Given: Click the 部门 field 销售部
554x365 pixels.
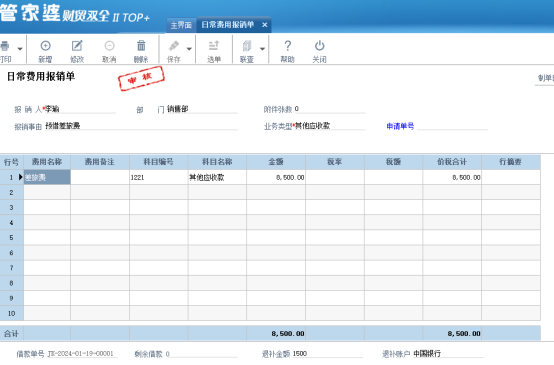Looking at the screenshot, I should [202, 109].
